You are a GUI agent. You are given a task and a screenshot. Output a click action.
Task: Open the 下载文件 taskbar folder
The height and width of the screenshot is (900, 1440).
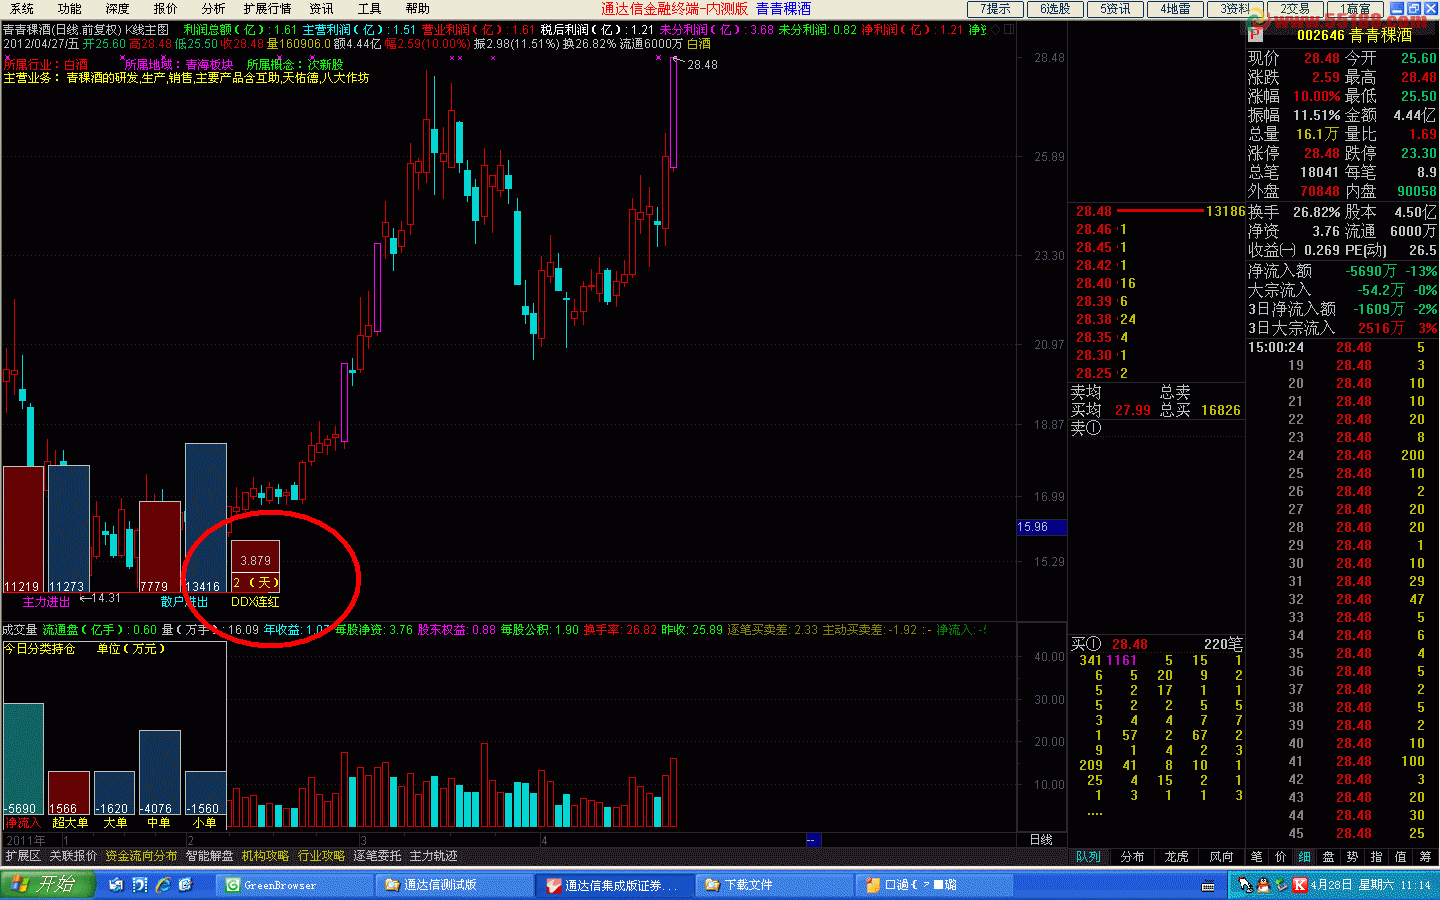click(x=774, y=885)
